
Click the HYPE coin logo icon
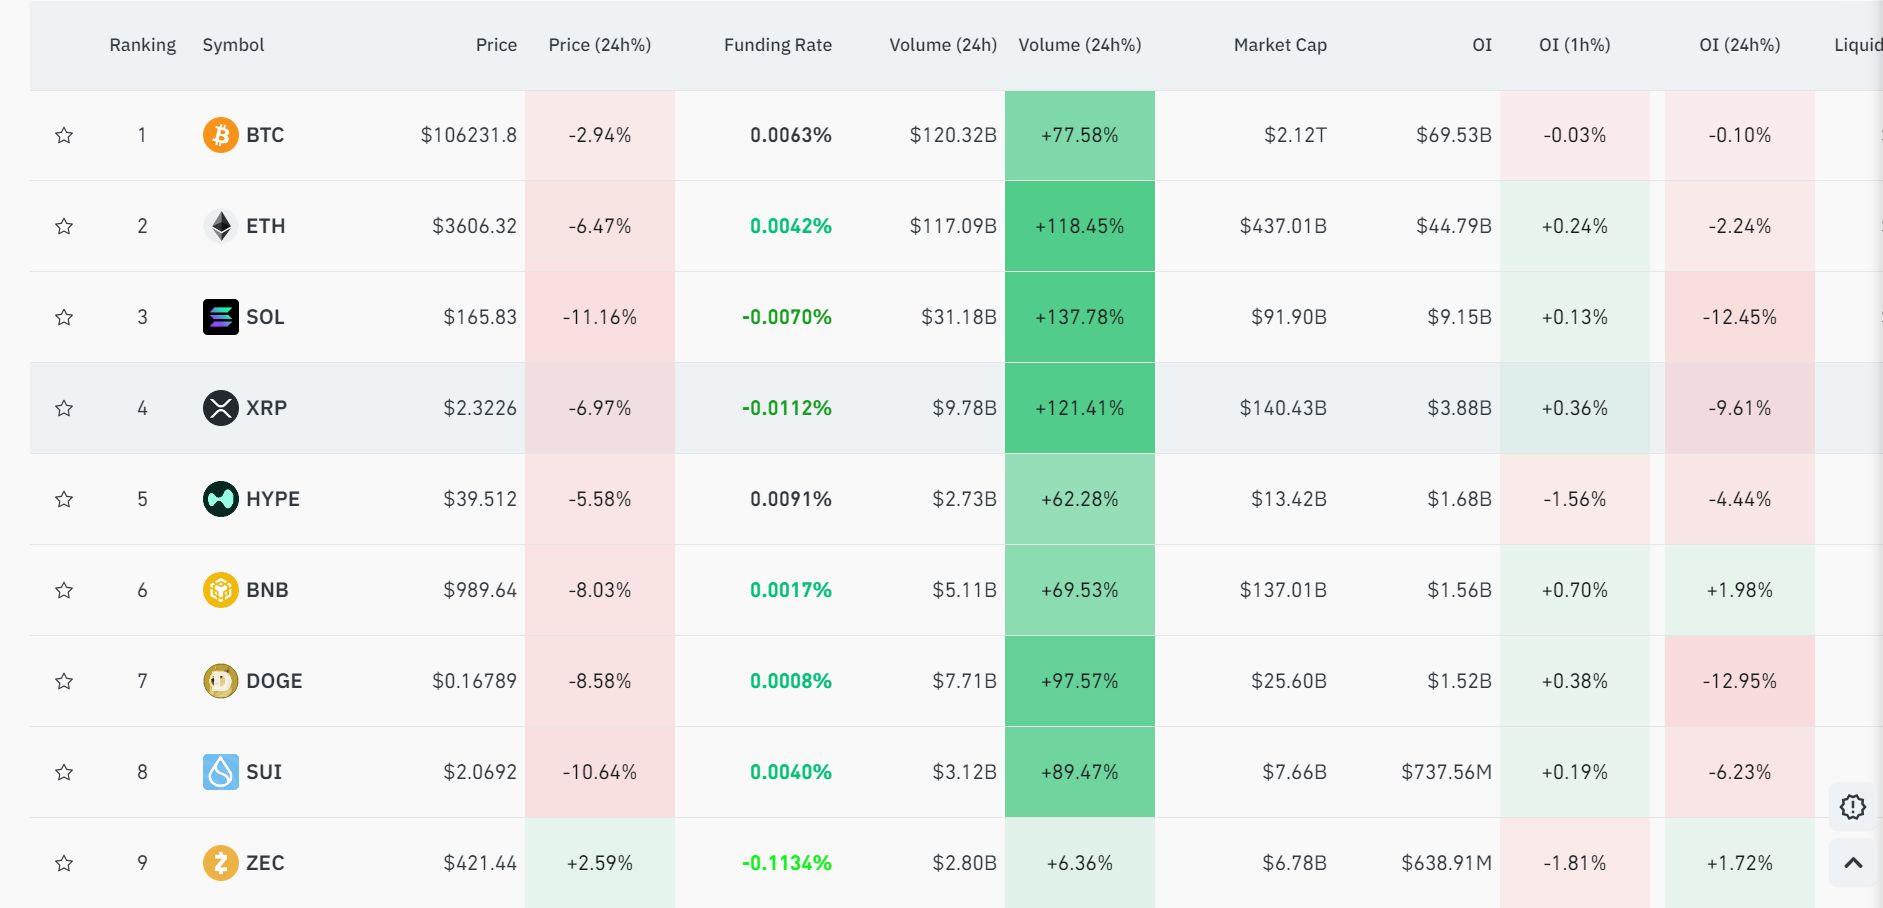[x=220, y=499]
